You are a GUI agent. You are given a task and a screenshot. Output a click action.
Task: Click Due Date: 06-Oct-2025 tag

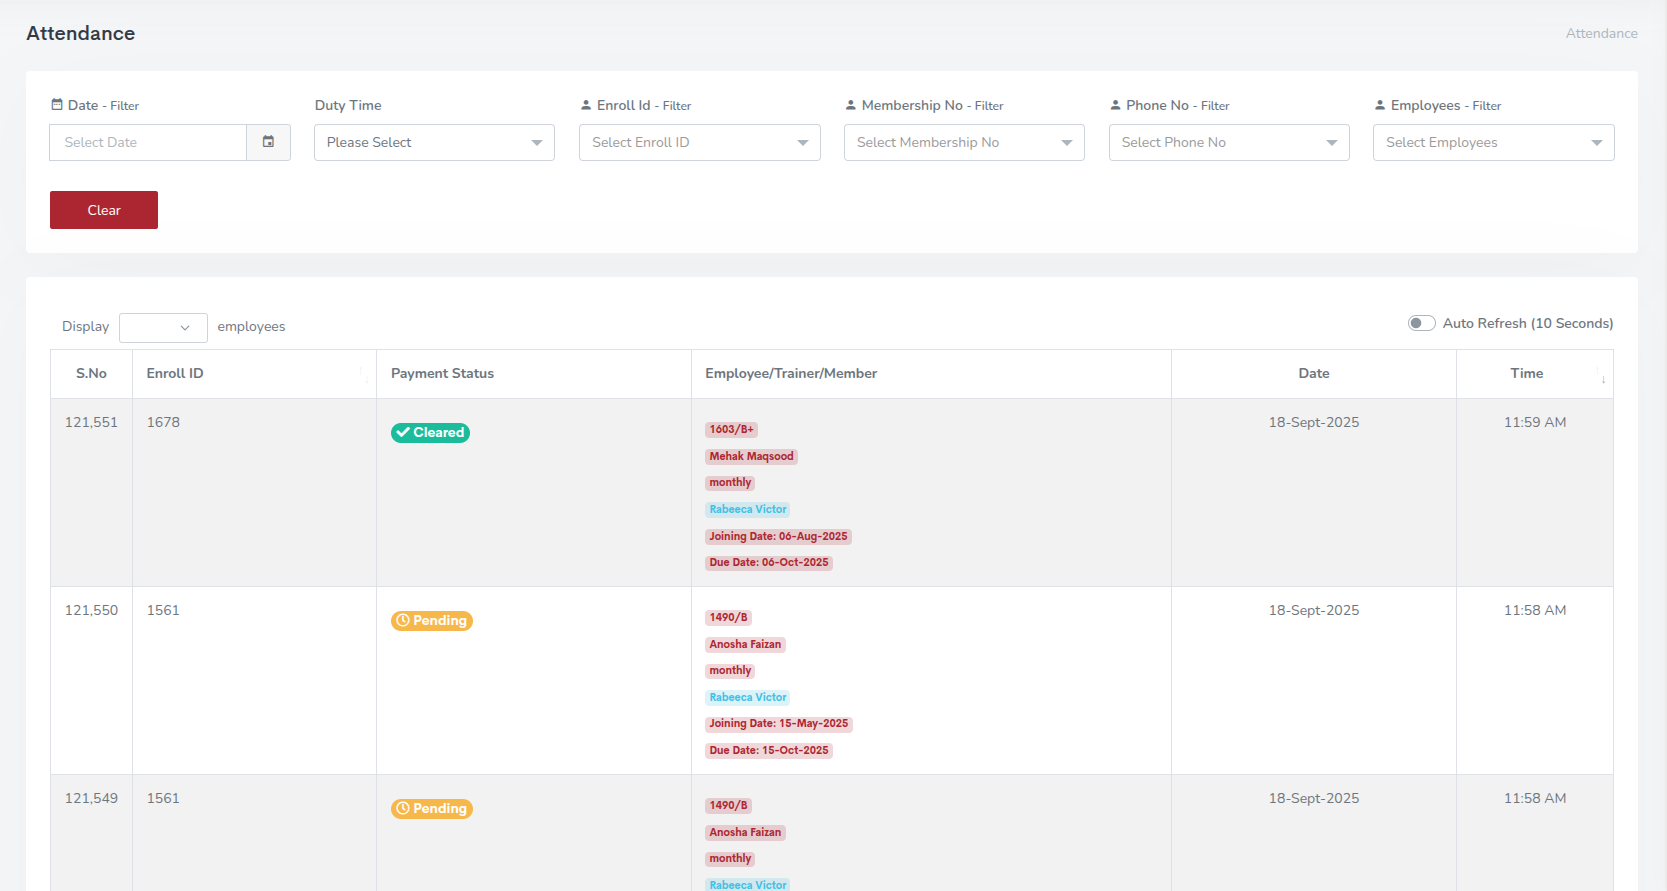coord(769,562)
